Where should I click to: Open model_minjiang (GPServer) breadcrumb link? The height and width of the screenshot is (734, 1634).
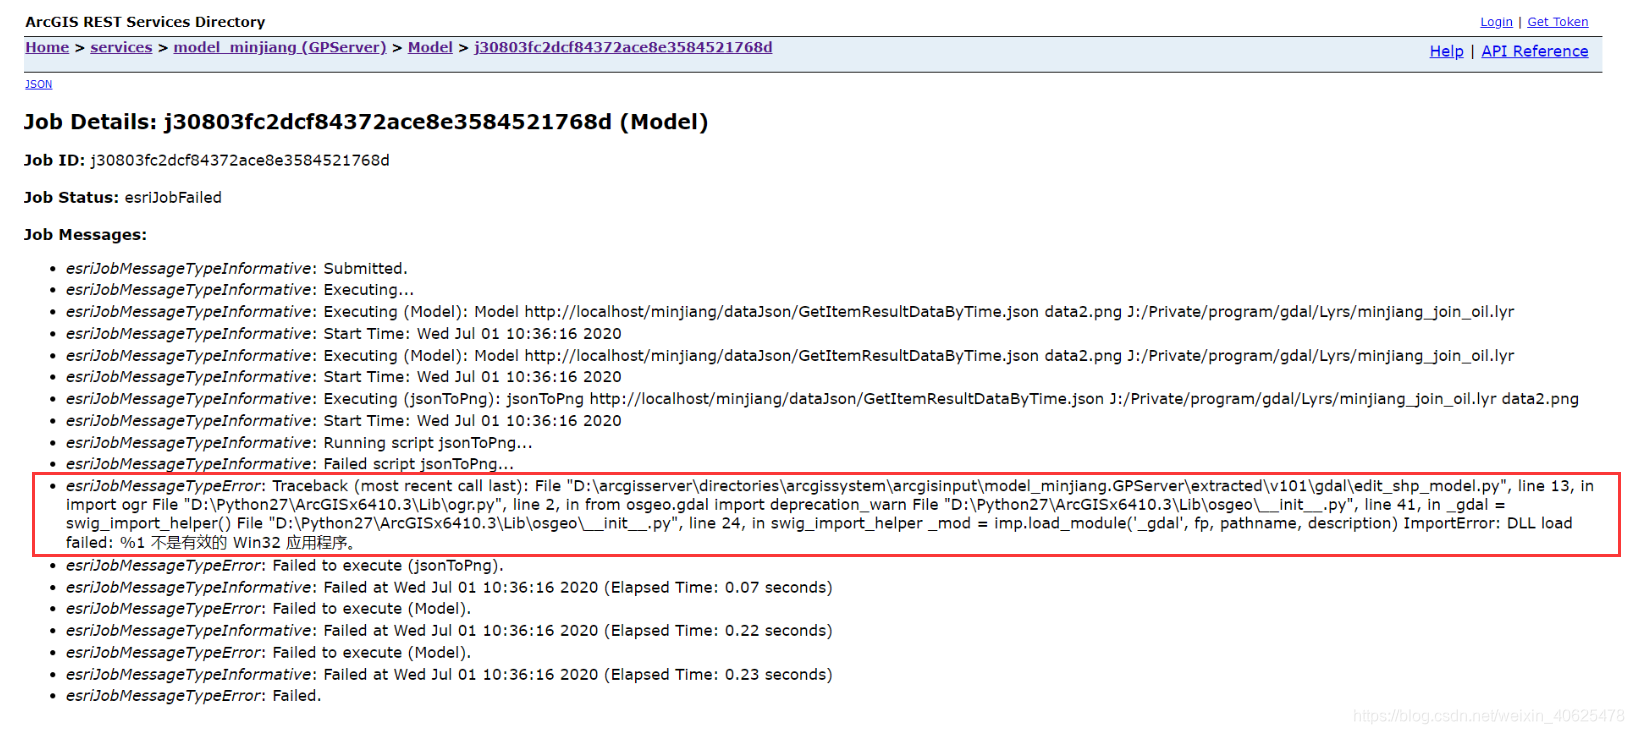[x=280, y=47]
